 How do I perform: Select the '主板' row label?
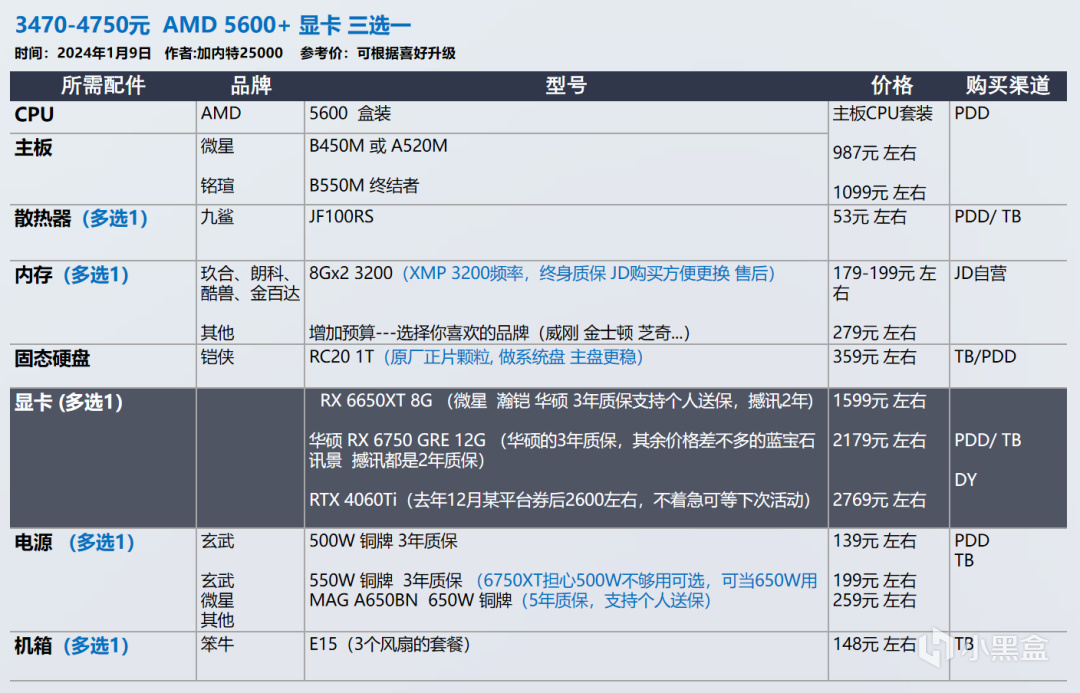34,147
